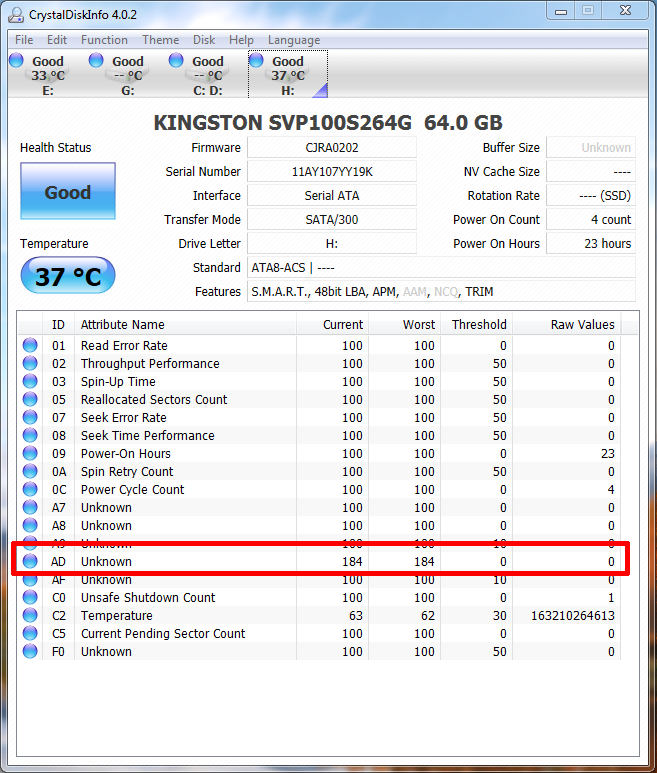Click status orb of Power Cycle Count row

[x=30, y=489]
